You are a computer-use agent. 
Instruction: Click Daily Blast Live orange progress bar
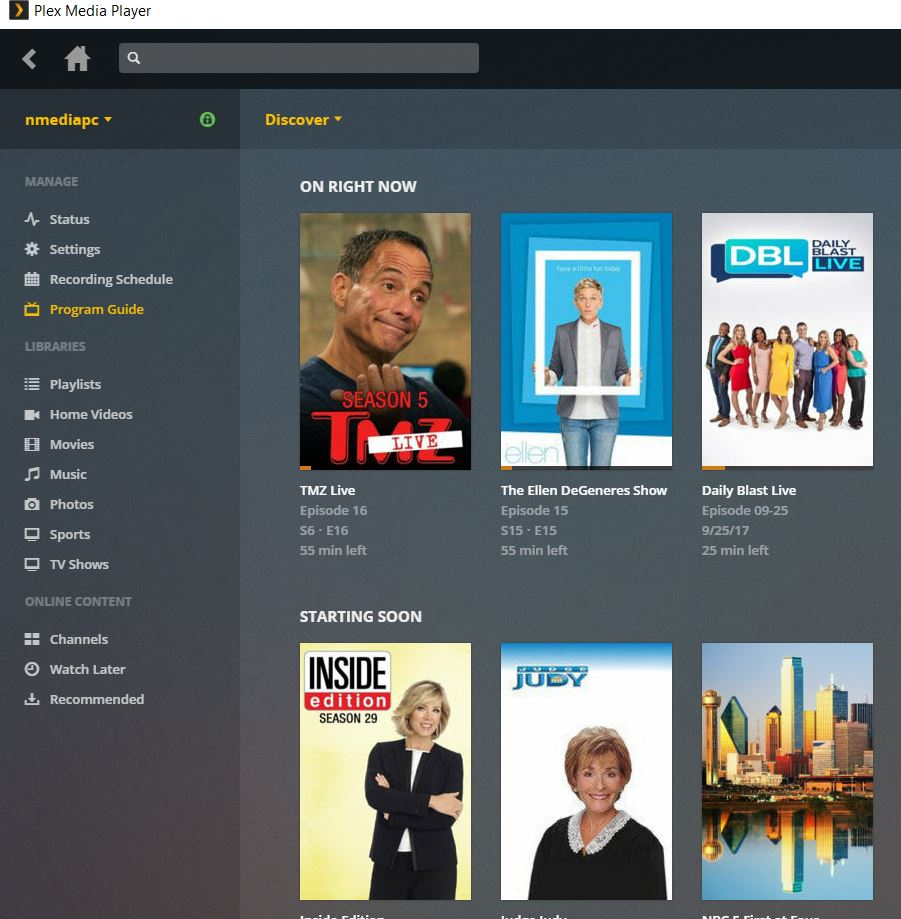713,468
